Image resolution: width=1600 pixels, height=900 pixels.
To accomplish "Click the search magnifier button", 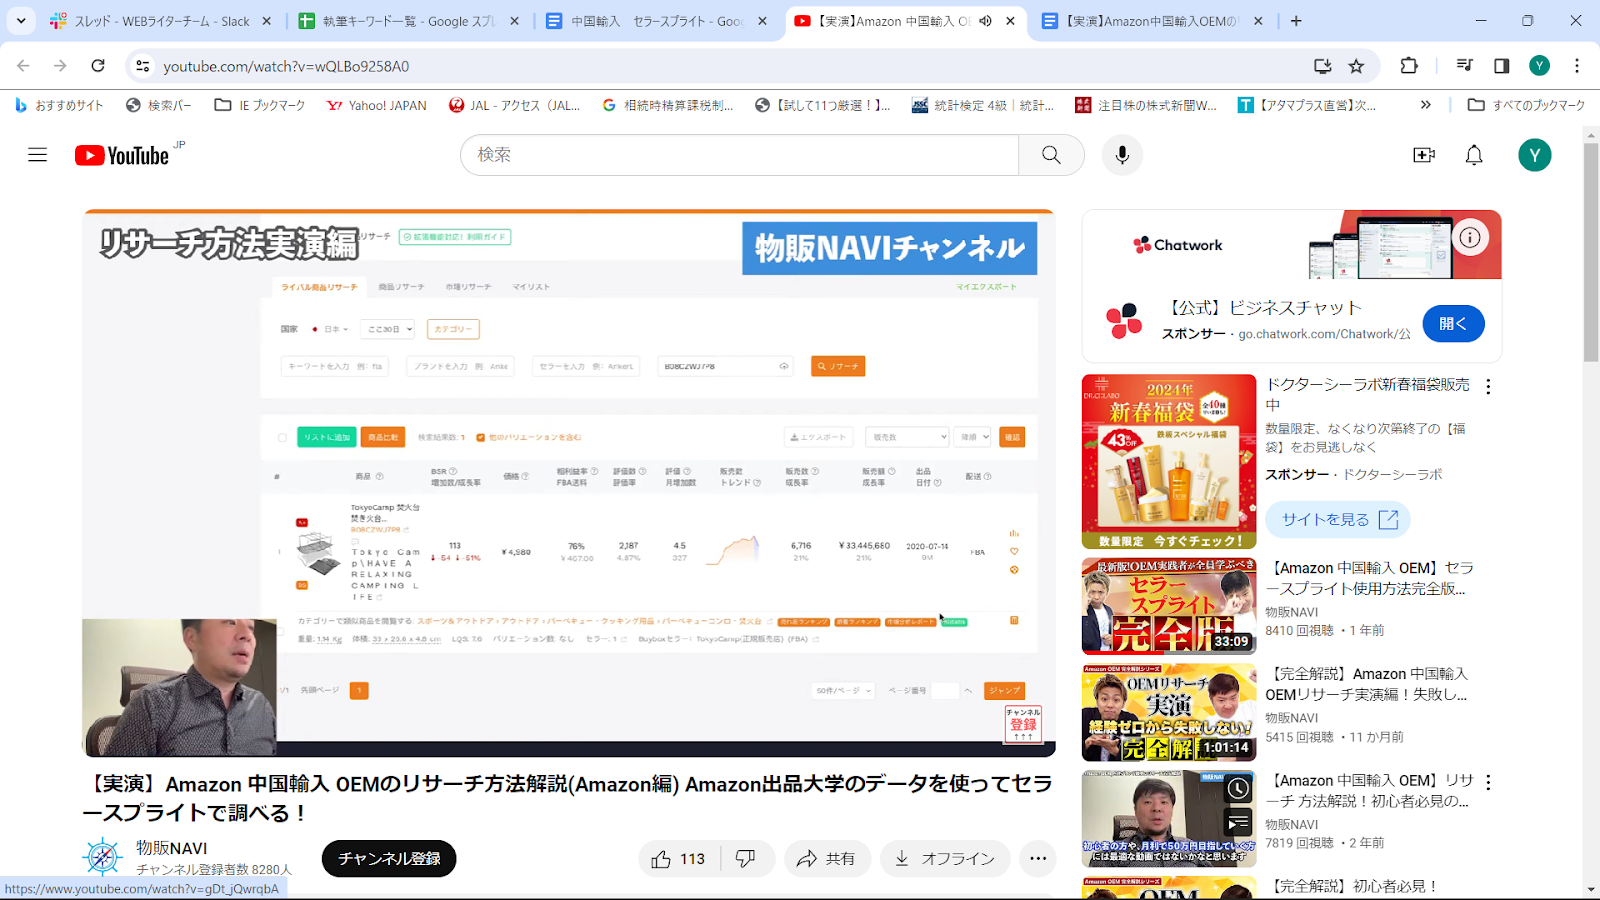I will [x=1051, y=155].
